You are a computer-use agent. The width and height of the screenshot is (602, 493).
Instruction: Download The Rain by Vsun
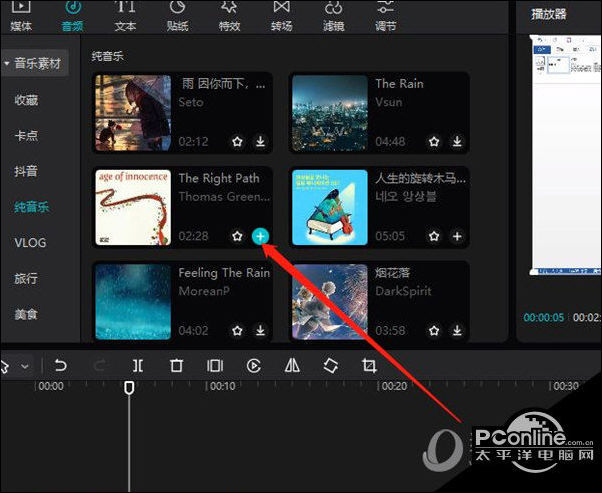(x=457, y=142)
